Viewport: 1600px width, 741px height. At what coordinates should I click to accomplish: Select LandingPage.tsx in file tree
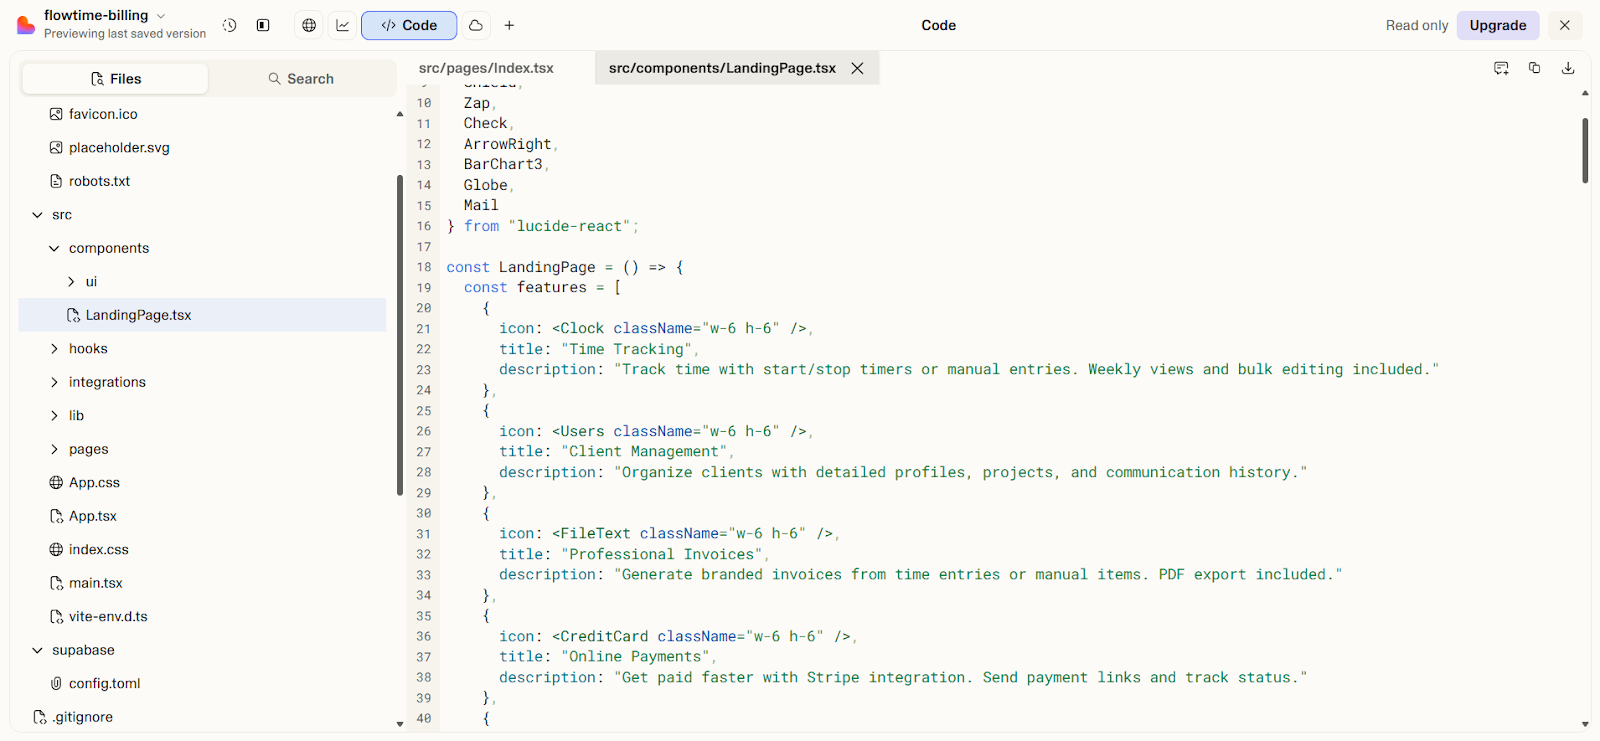tap(202, 315)
